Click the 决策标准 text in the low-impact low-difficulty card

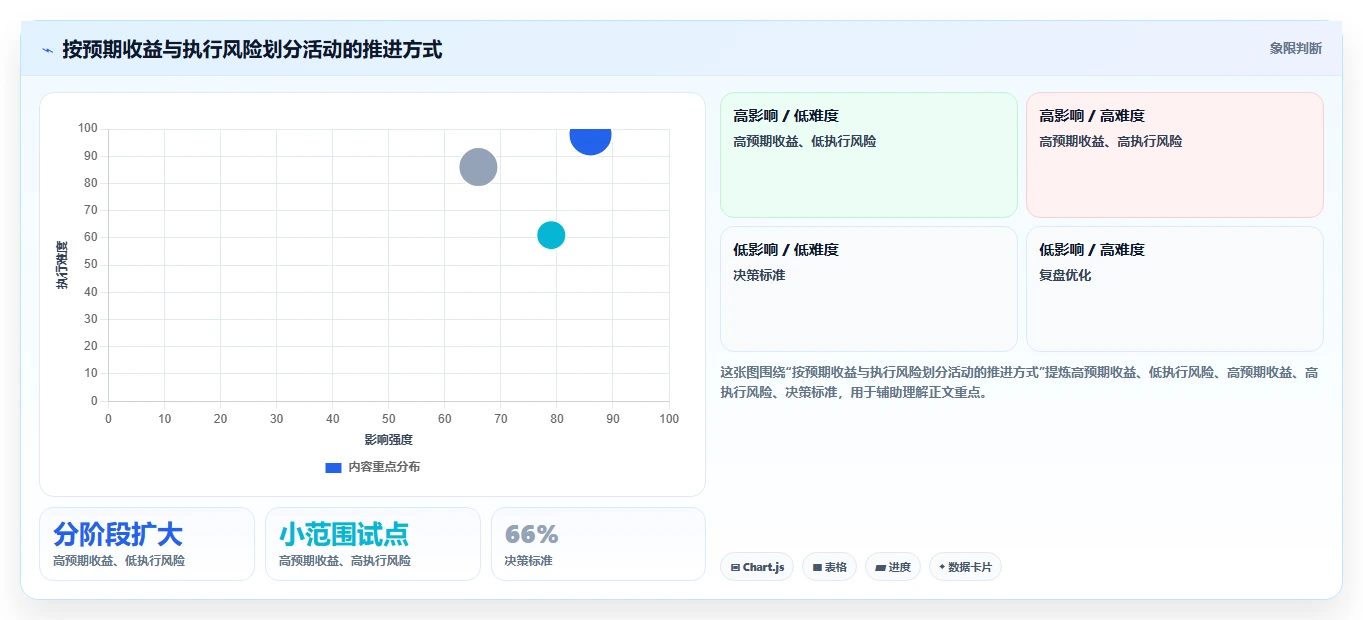[759, 275]
